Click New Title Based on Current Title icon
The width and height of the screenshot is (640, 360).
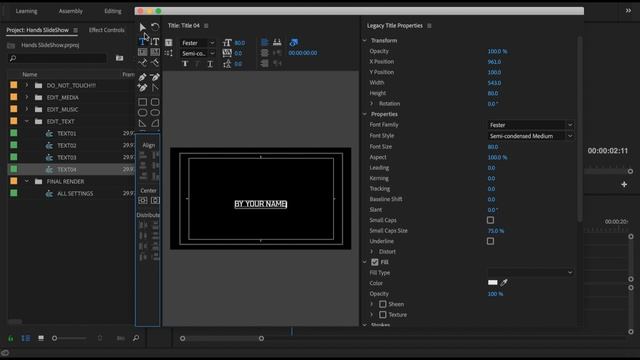click(x=169, y=42)
